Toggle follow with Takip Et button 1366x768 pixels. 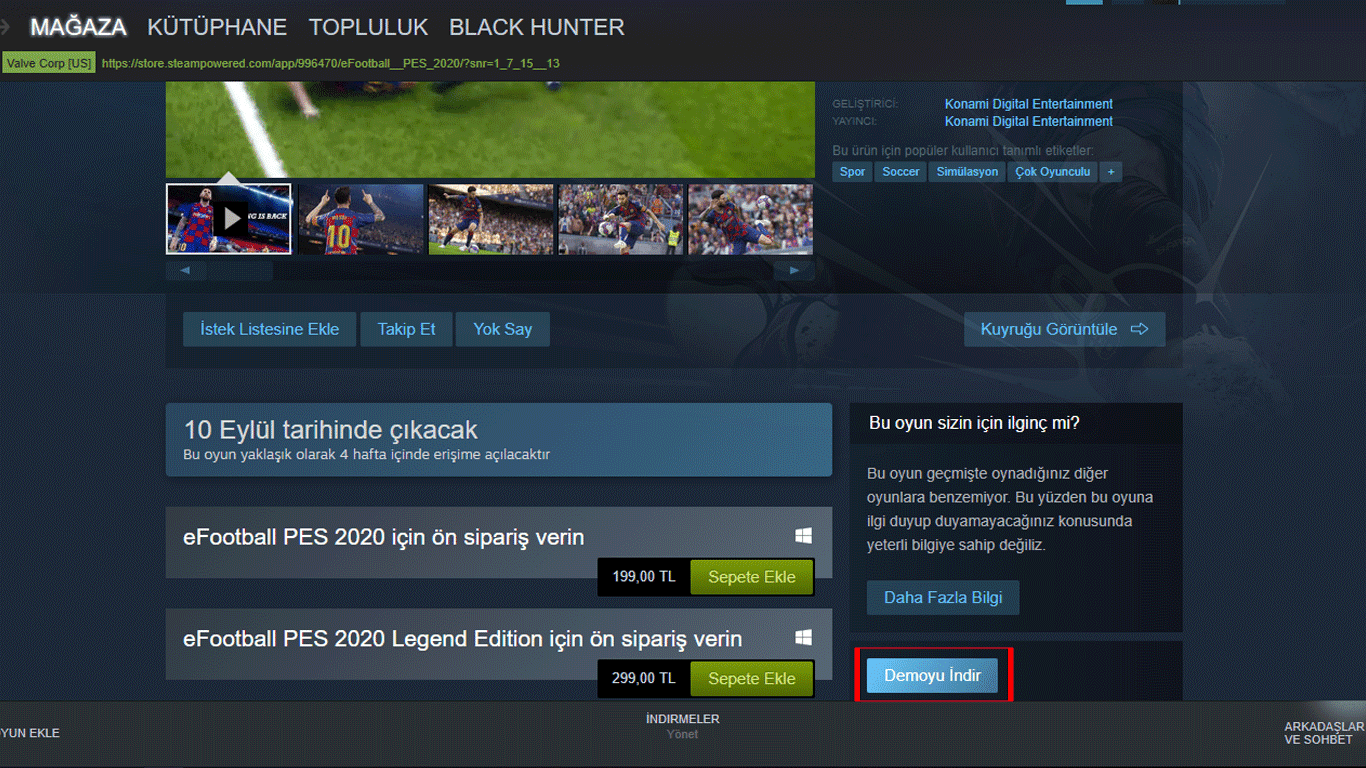coord(406,329)
